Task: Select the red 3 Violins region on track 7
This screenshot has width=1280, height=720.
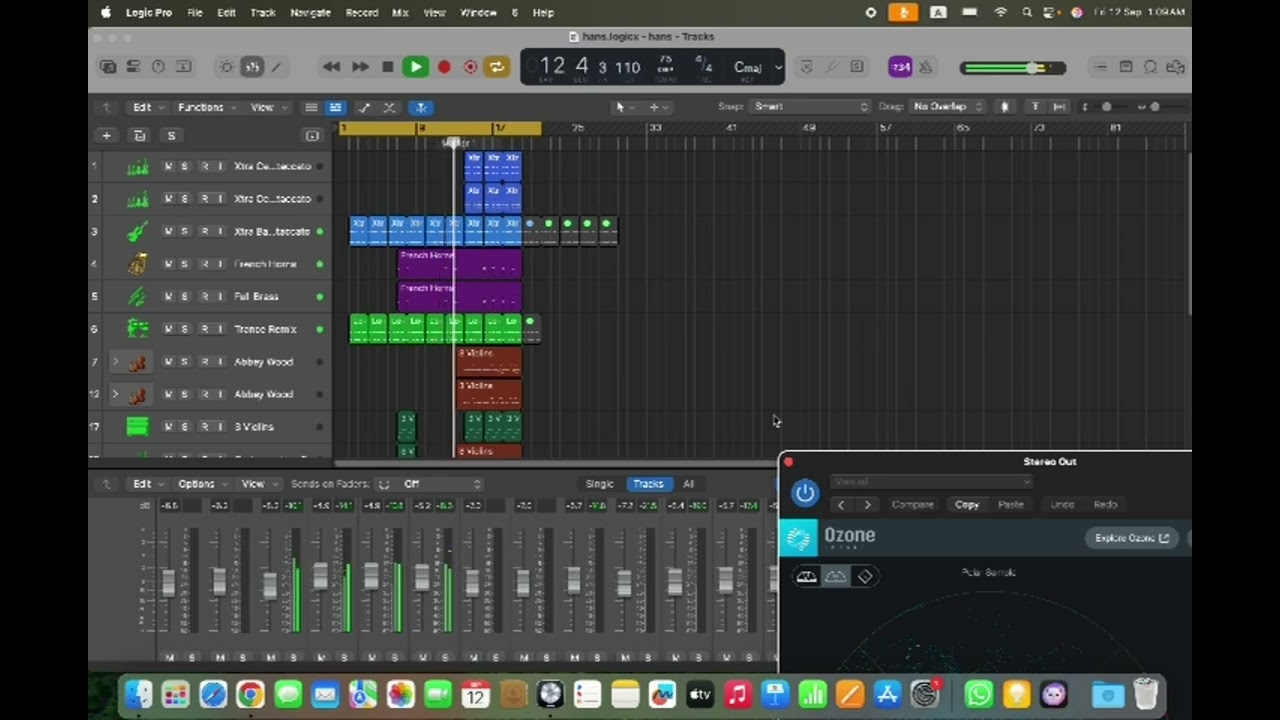Action: 489,362
